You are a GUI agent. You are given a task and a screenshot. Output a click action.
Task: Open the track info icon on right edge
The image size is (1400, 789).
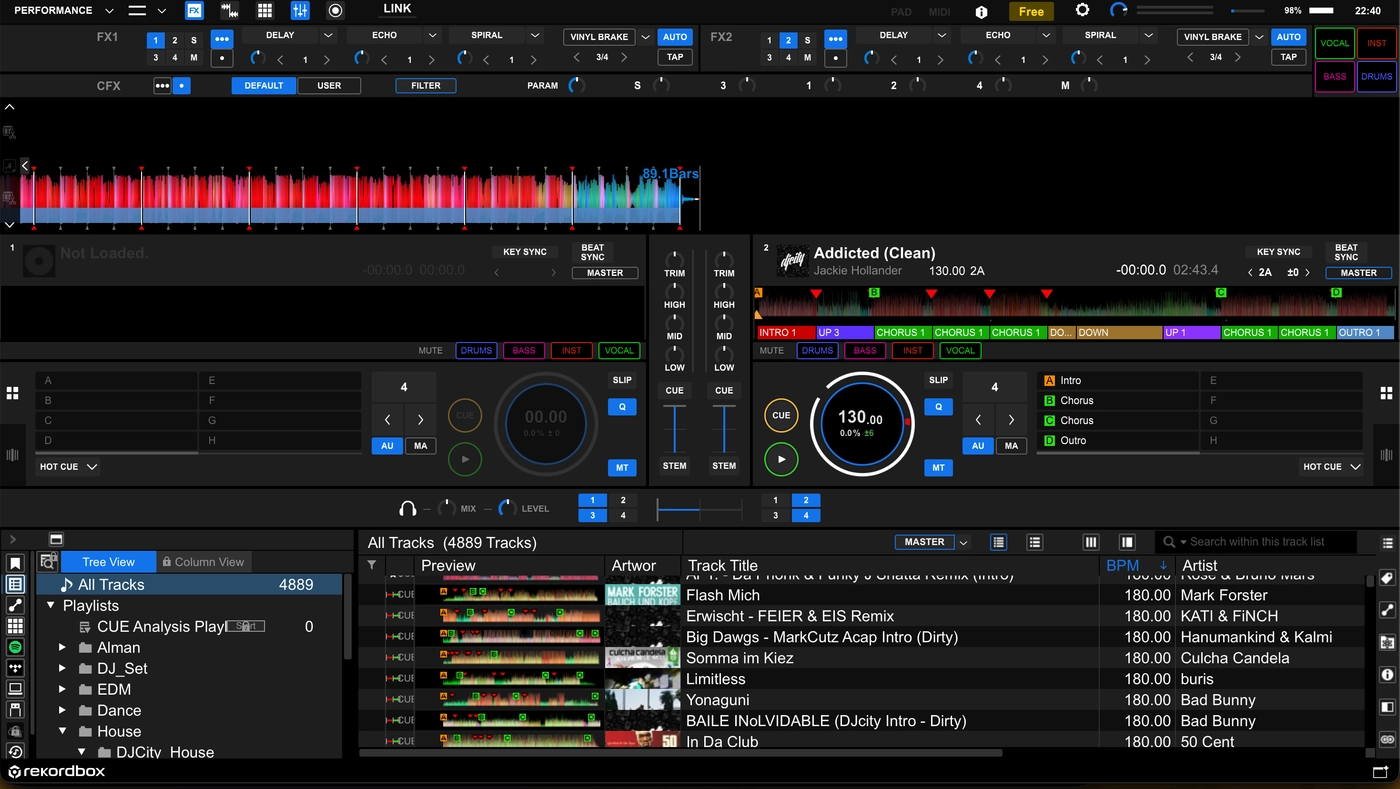[1387, 675]
